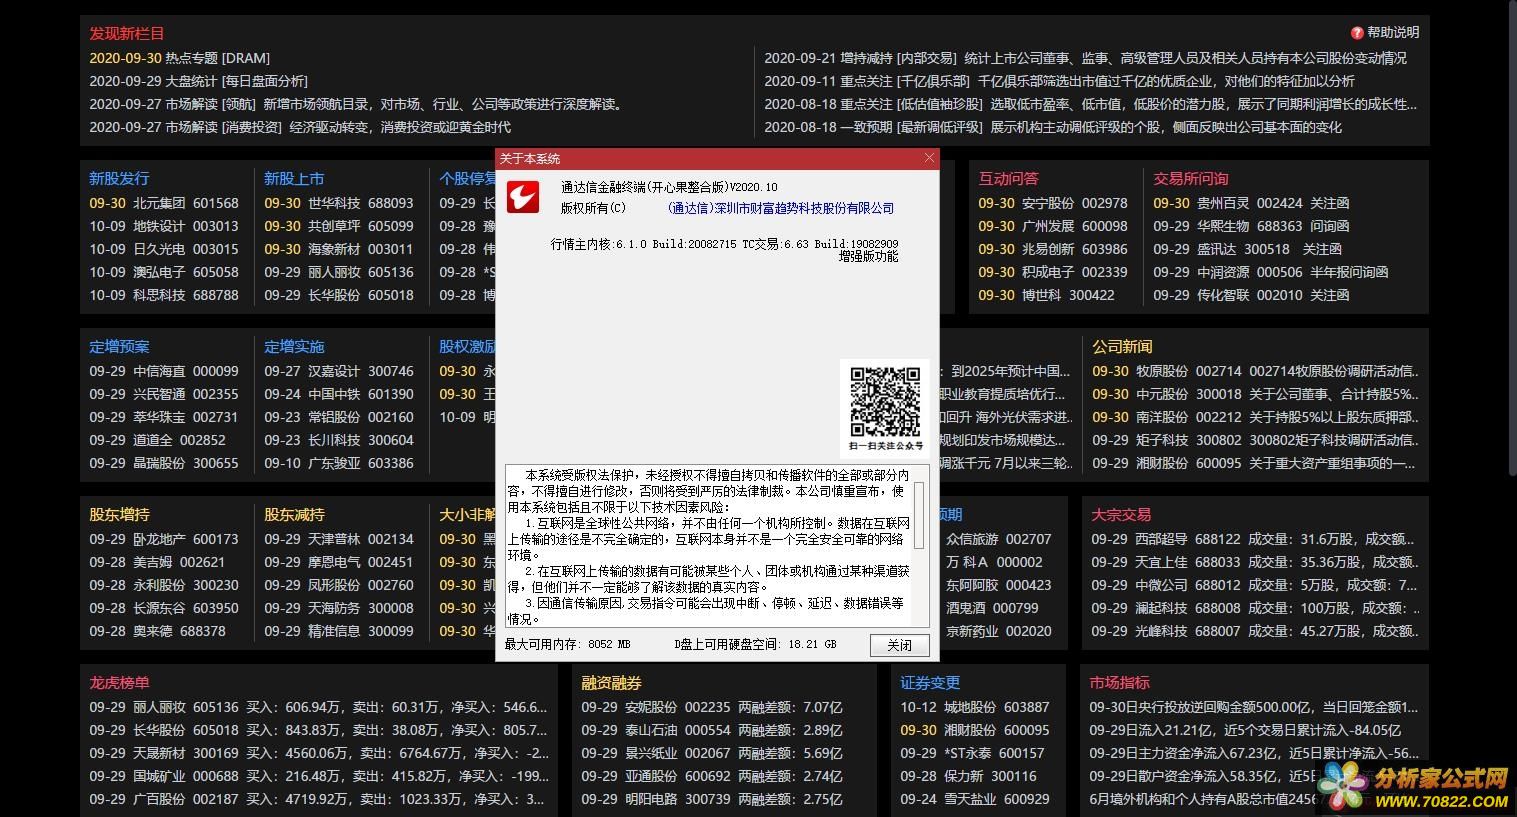The image size is (1517, 817).
Task: Select 传化智联 002010 关注函 row
Action: pyautogui.click(x=1251, y=295)
